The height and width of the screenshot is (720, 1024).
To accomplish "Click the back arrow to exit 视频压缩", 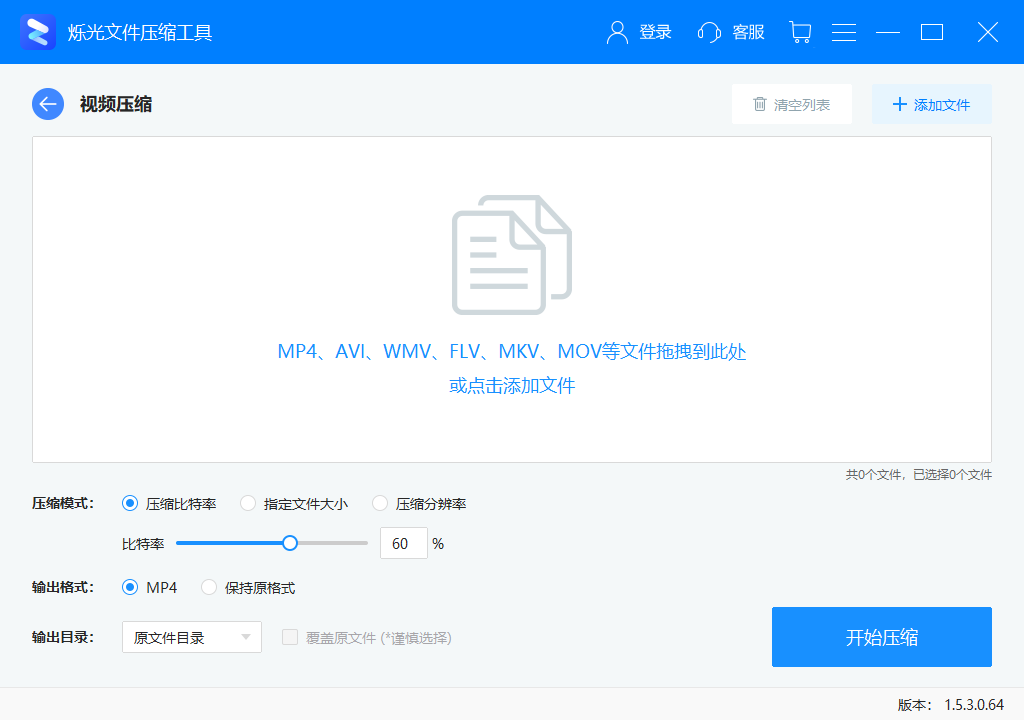I will [47, 104].
